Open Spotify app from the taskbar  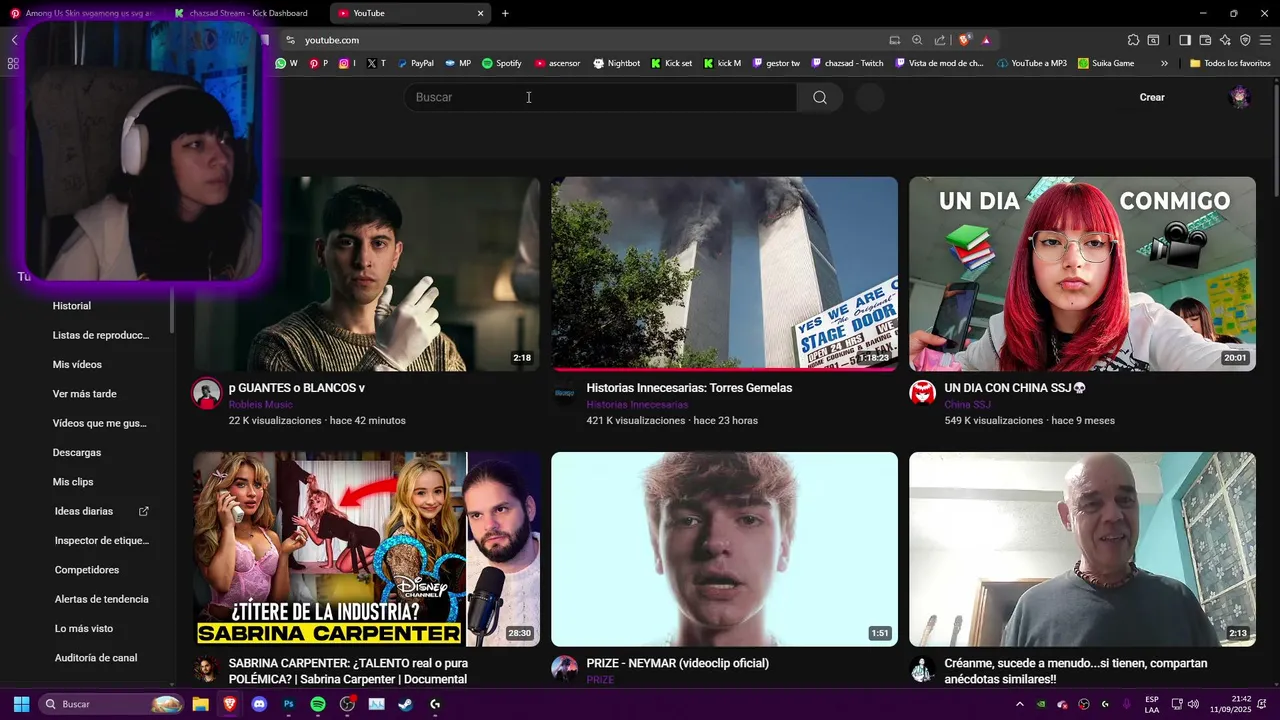coord(318,704)
